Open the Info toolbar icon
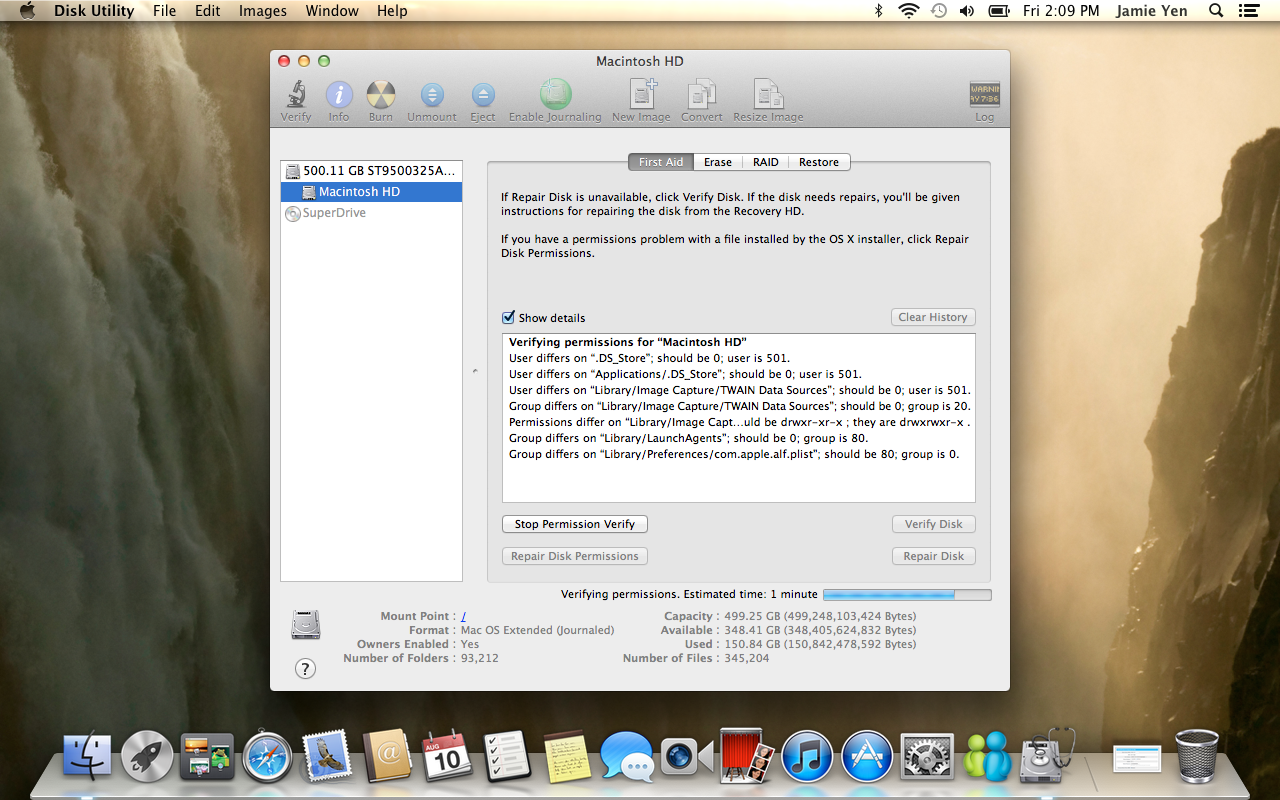The width and height of the screenshot is (1280, 800). 339,95
